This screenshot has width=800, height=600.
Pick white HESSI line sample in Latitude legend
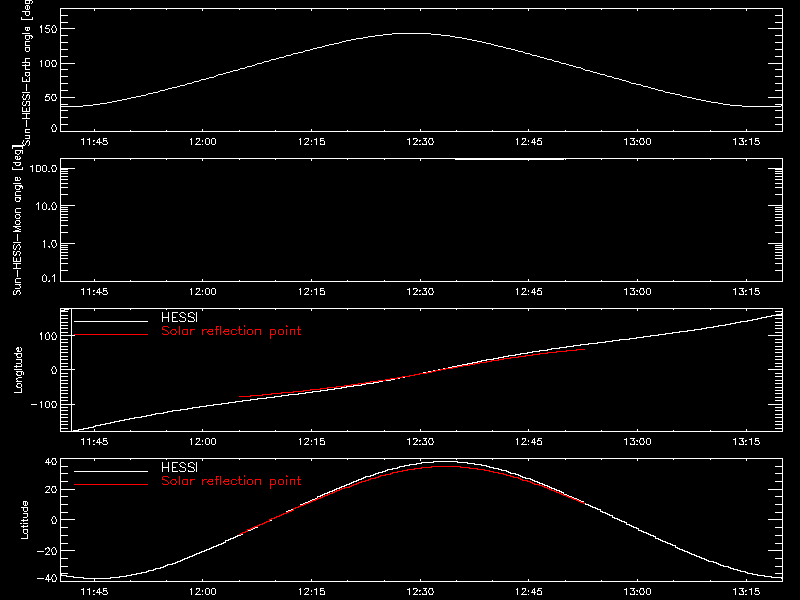[x=111, y=471]
